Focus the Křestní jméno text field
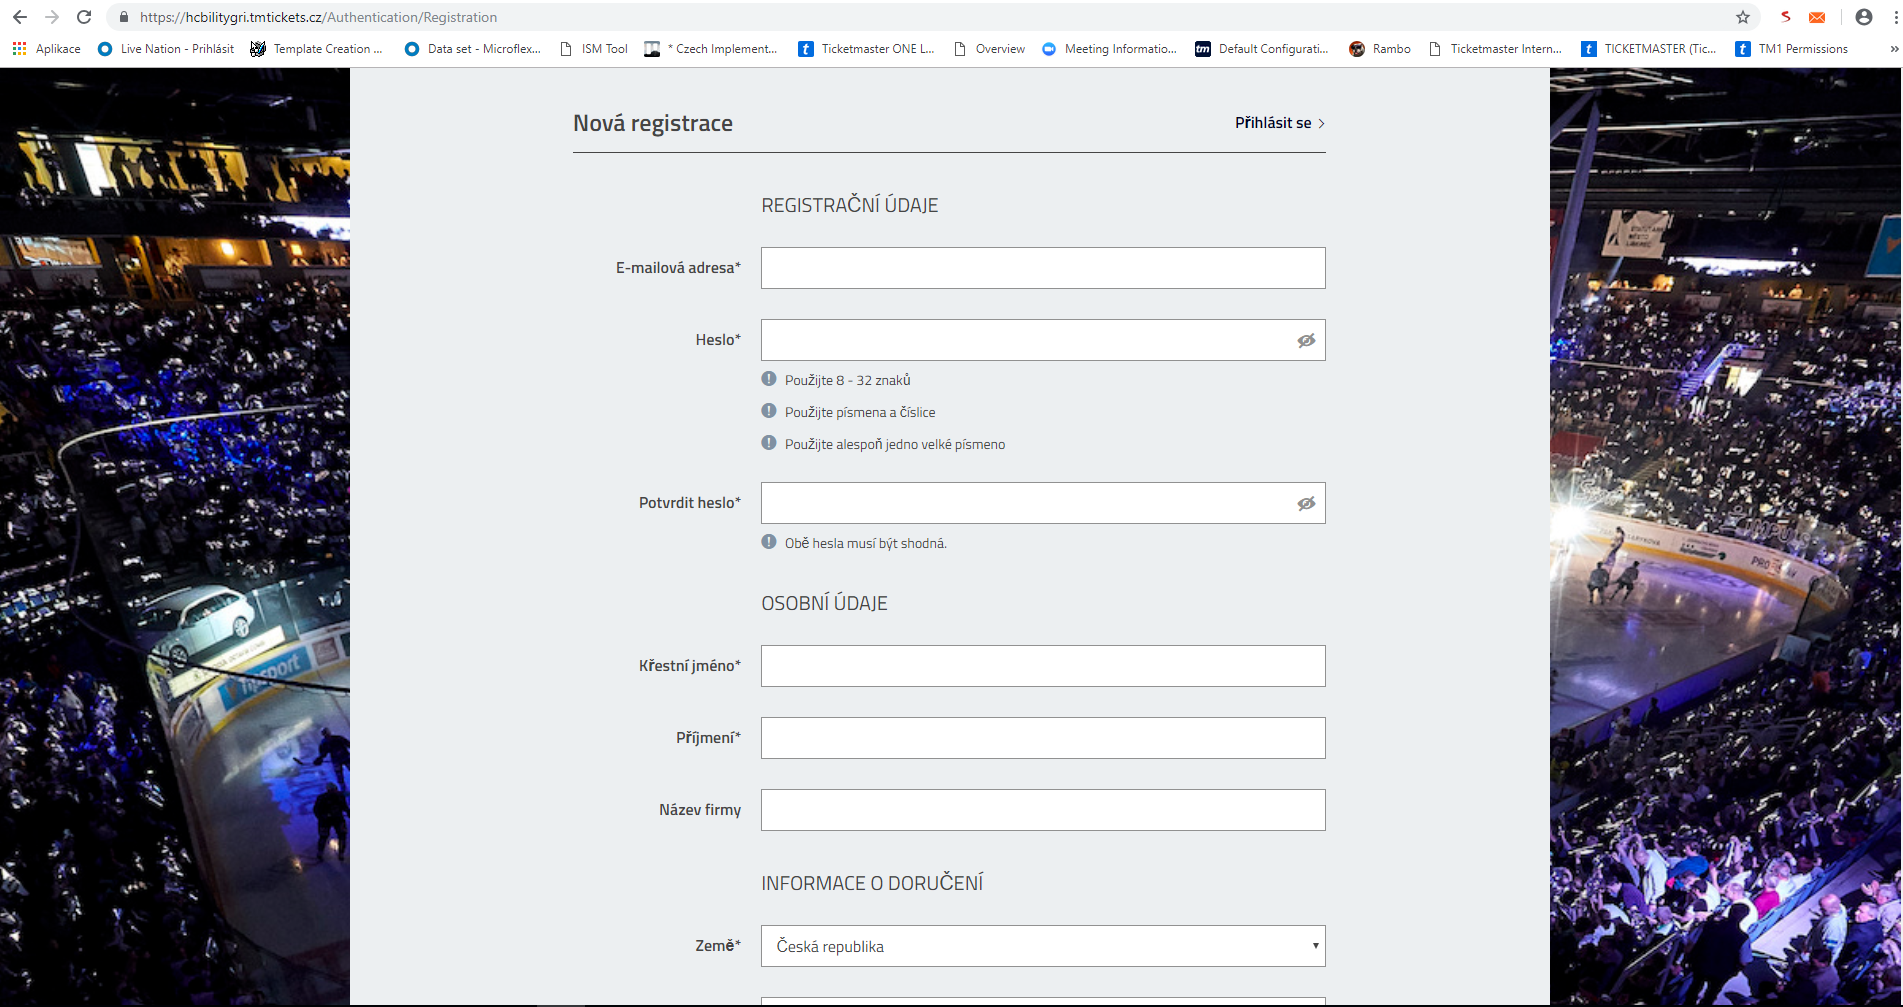The width and height of the screenshot is (1903, 1007). 1043,666
